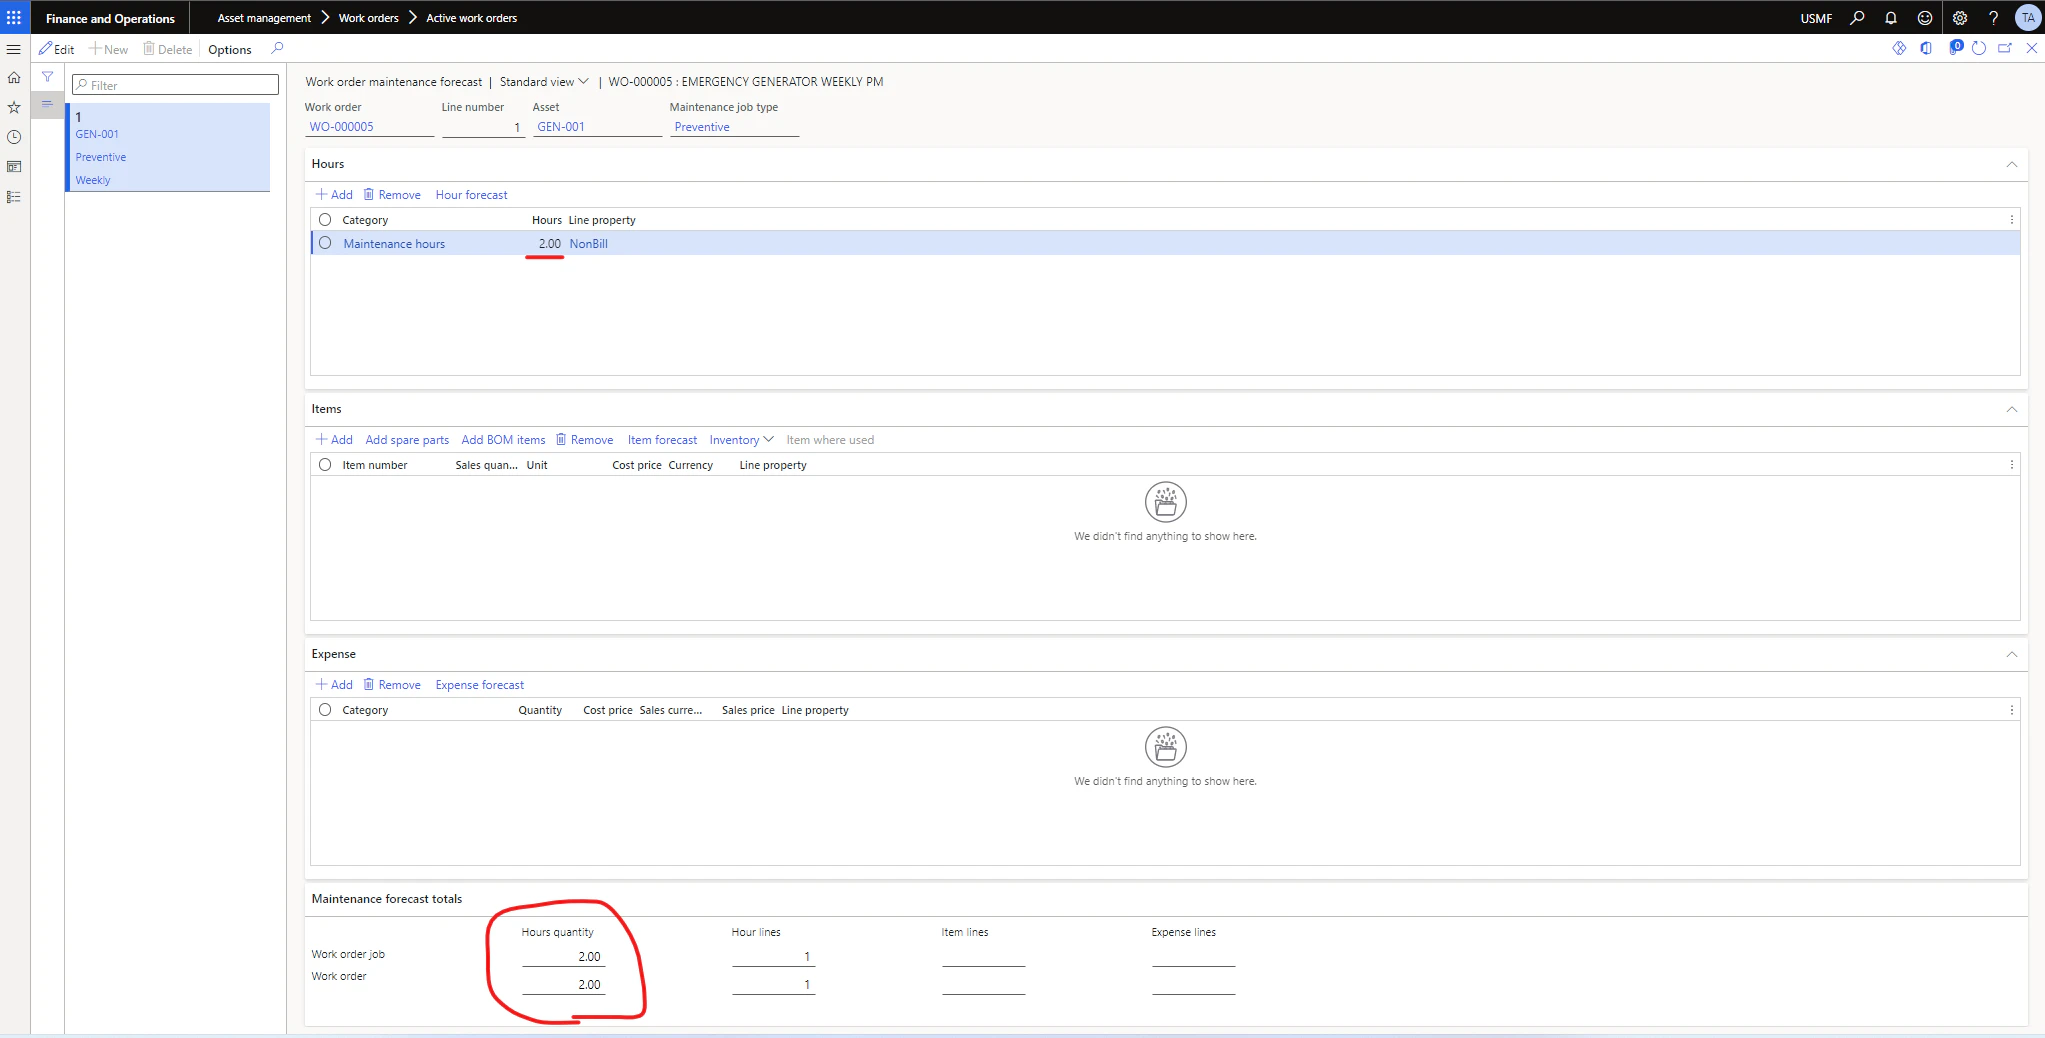Viewport: 2045px width, 1038px height.
Task: Select the GEN-001 Preventive Weekly list record
Action: pyautogui.click(x=168, y=148)
